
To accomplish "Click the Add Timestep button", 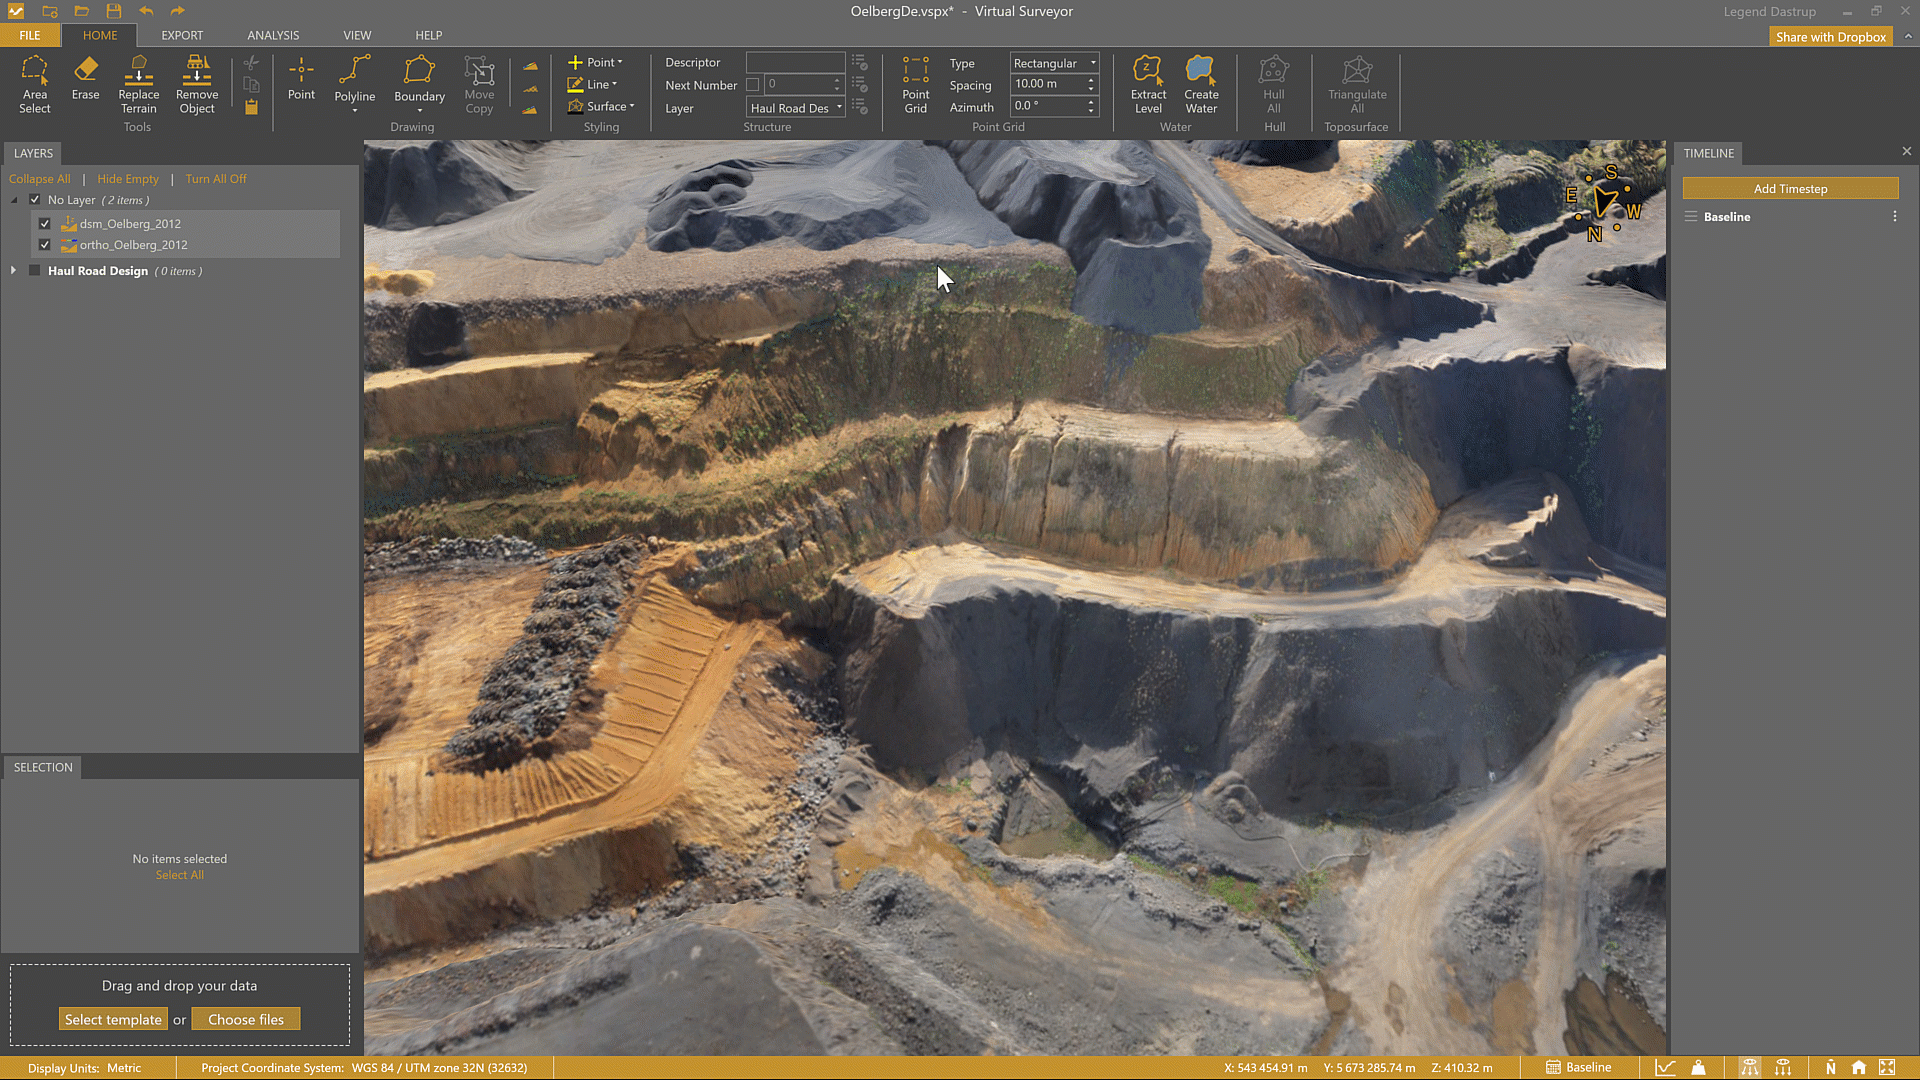I will click(1790, 189).
